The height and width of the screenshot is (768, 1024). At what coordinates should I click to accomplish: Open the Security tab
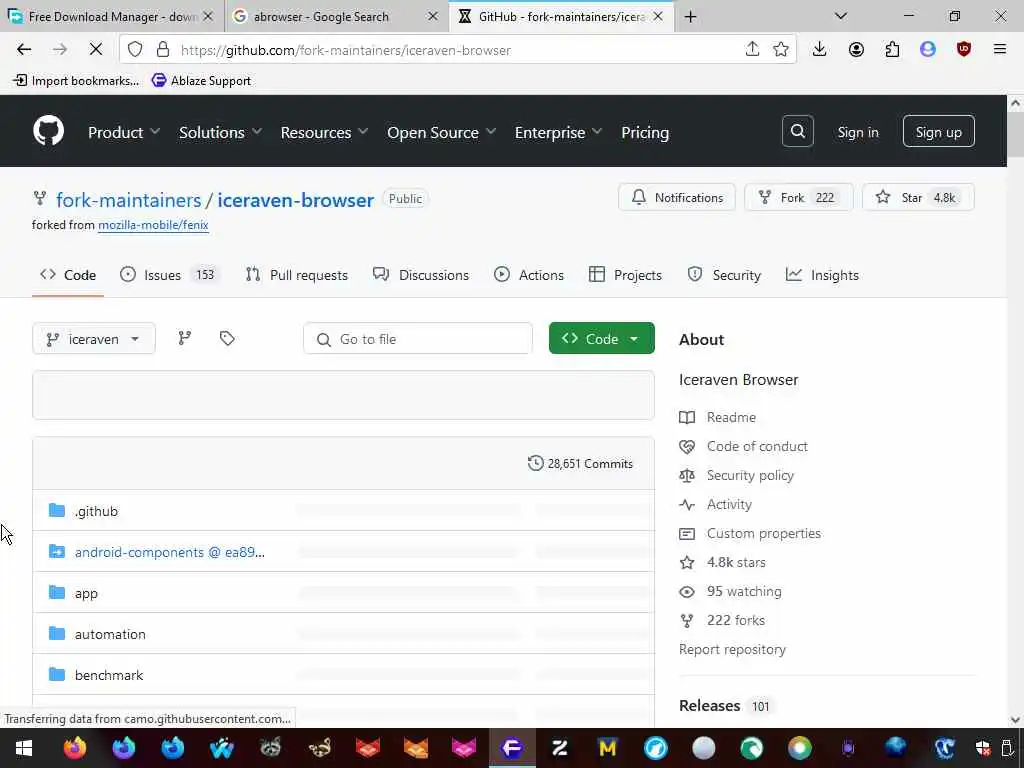(724, 275)
